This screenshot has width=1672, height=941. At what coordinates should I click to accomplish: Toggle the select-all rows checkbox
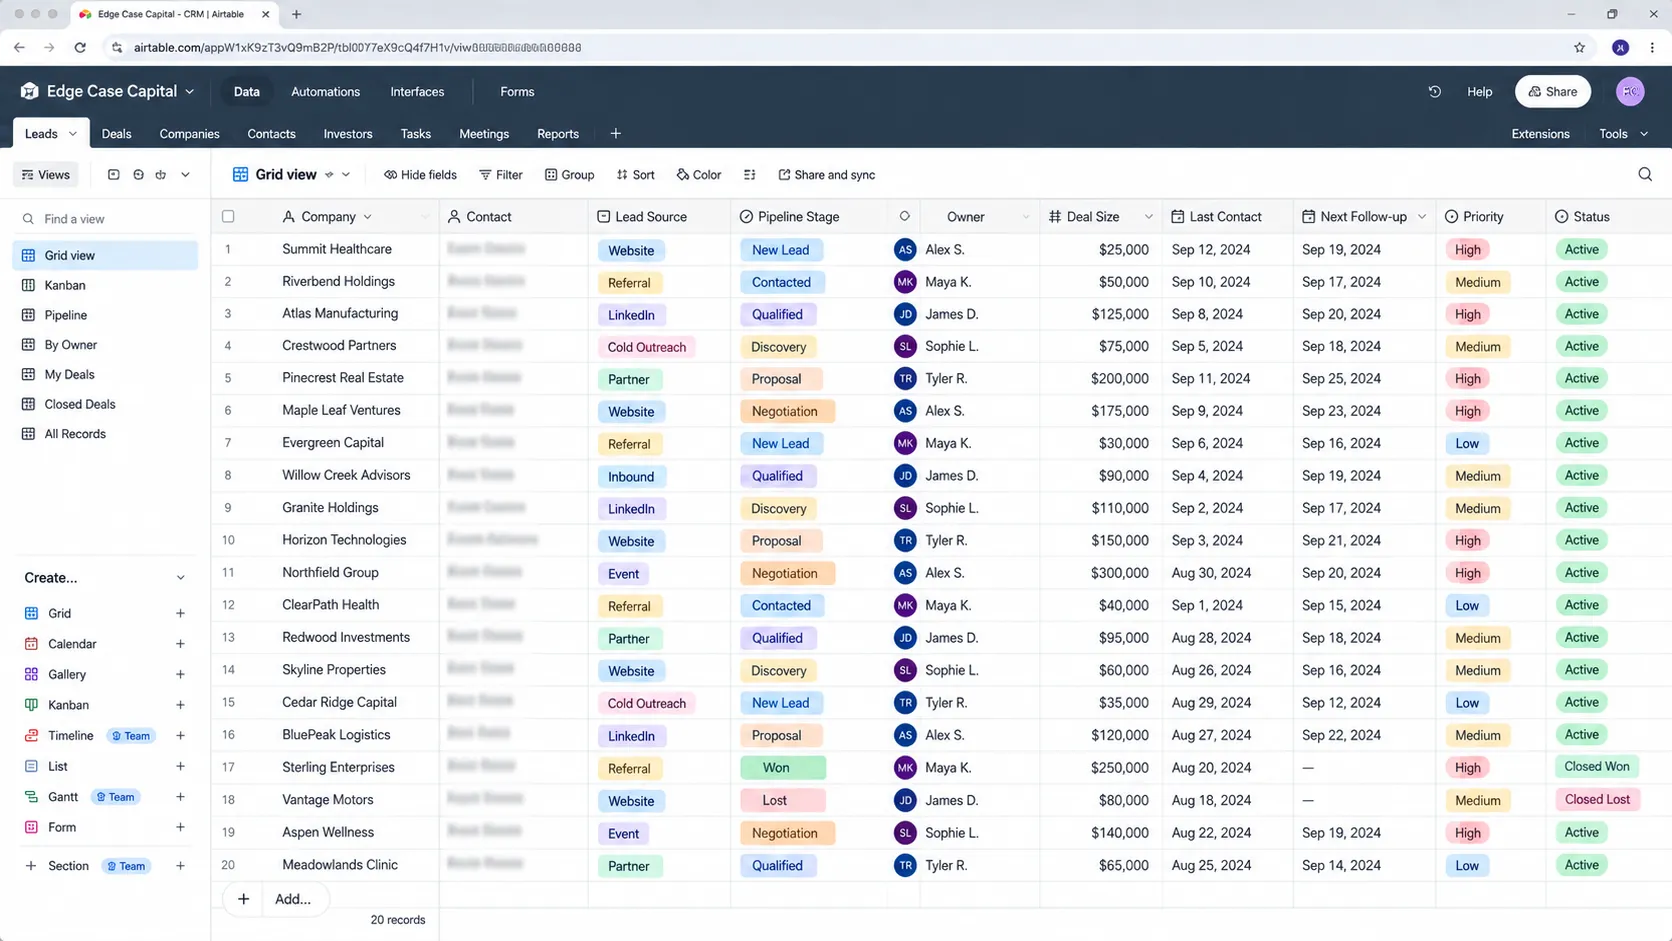click(228, 216)
